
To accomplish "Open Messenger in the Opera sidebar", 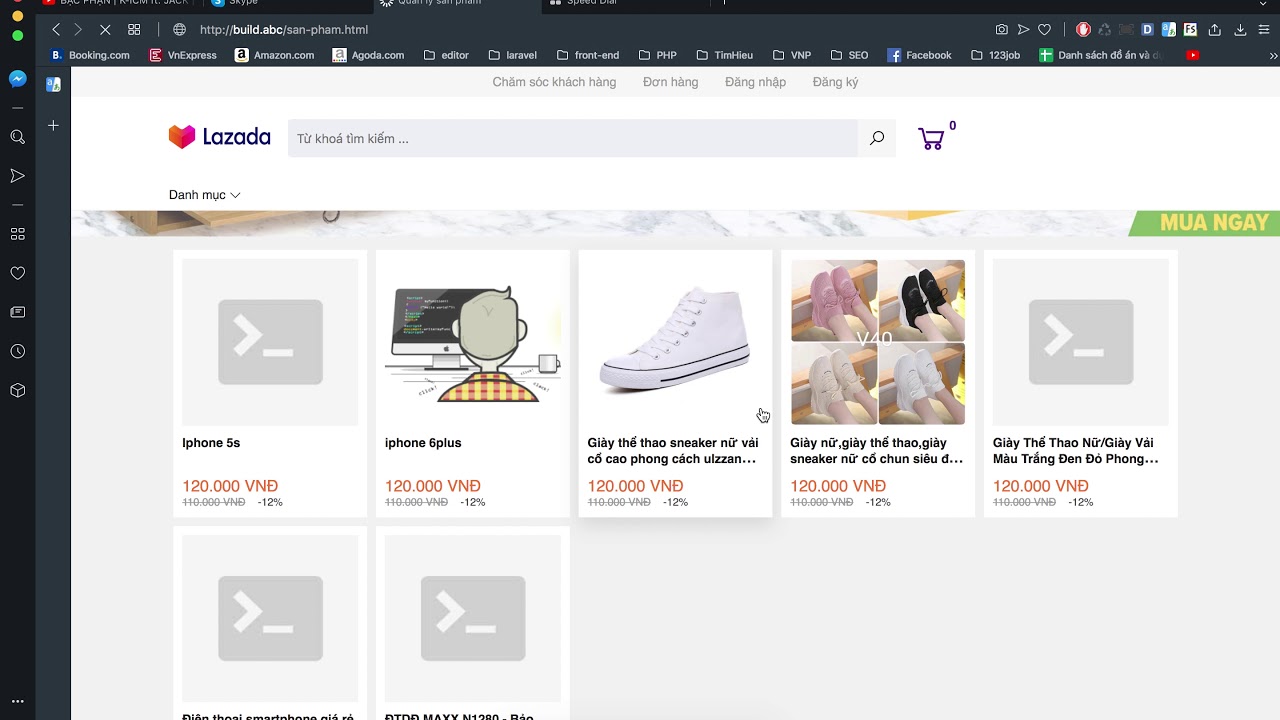I will [x=17, y=78].
